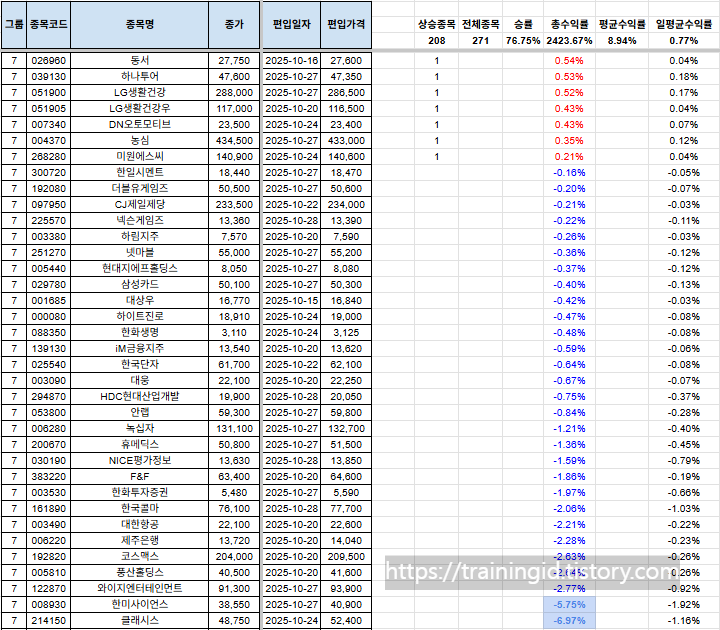Click the stock name 코스맥스
720x630 pixels.
[x=140, y=557]
